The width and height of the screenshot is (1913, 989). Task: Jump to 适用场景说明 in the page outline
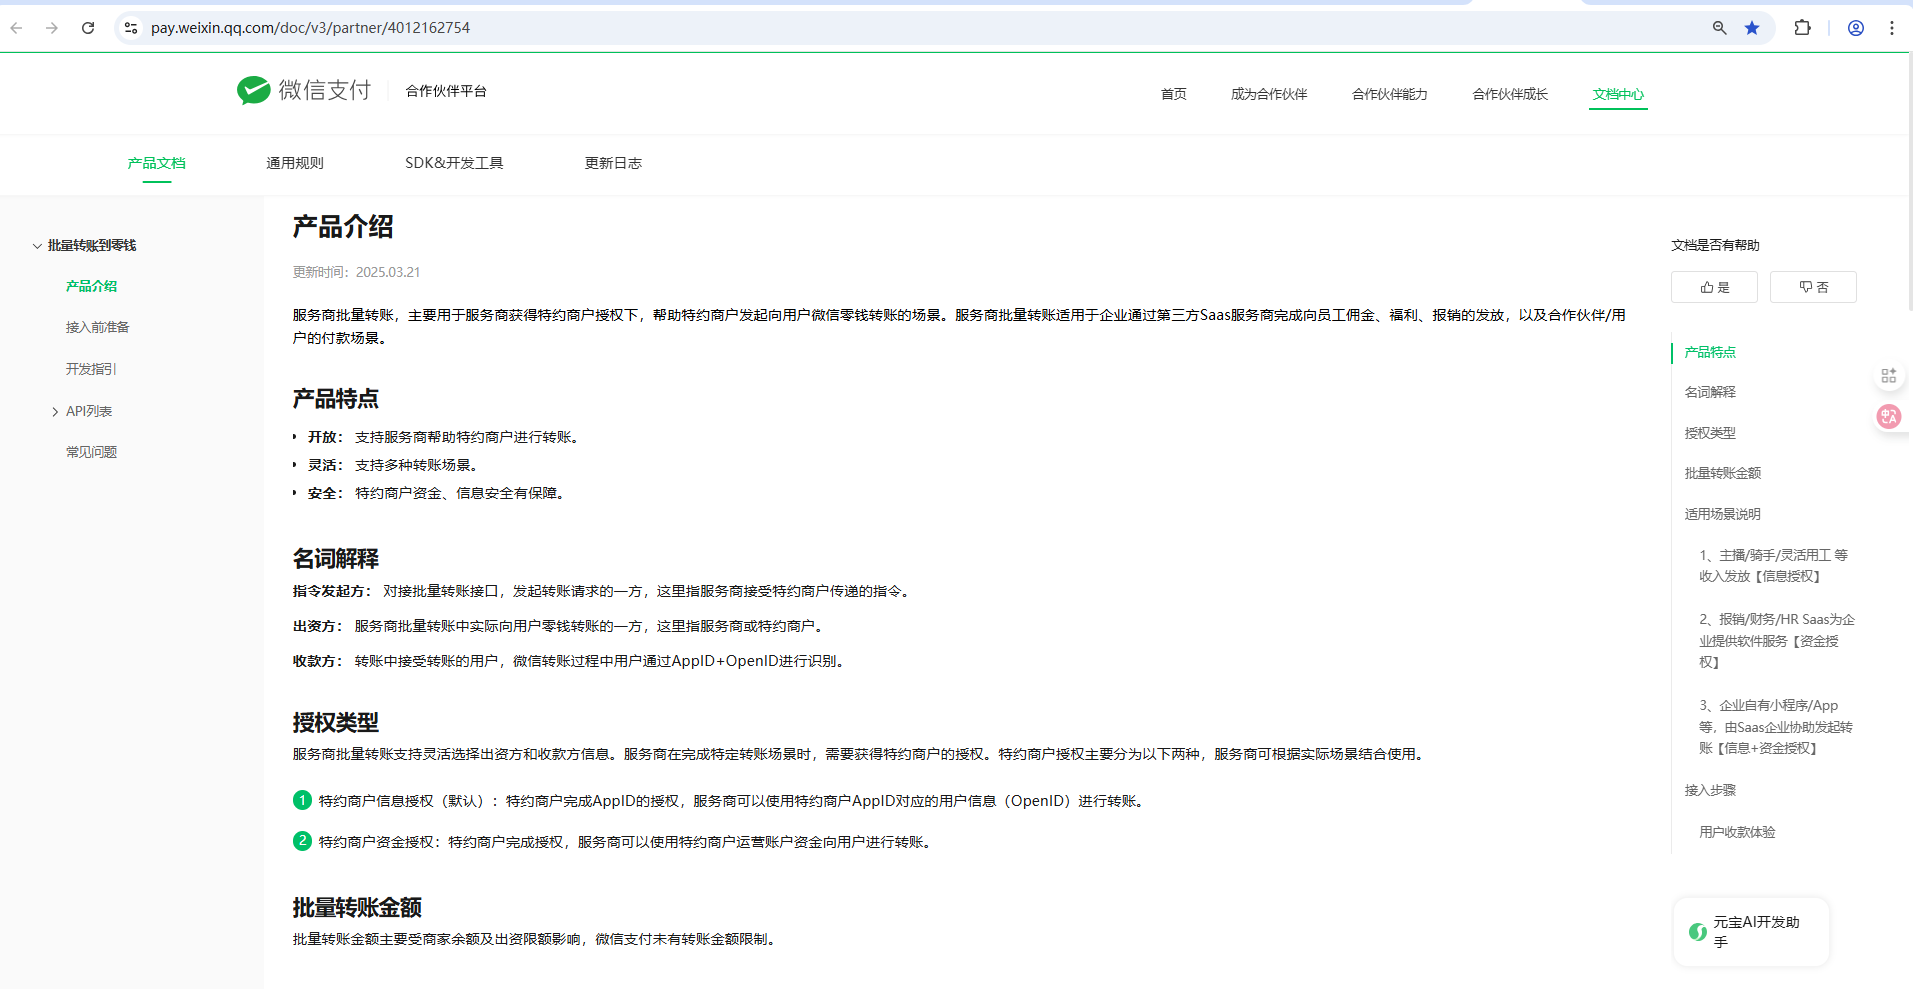tap(1723, 514)
